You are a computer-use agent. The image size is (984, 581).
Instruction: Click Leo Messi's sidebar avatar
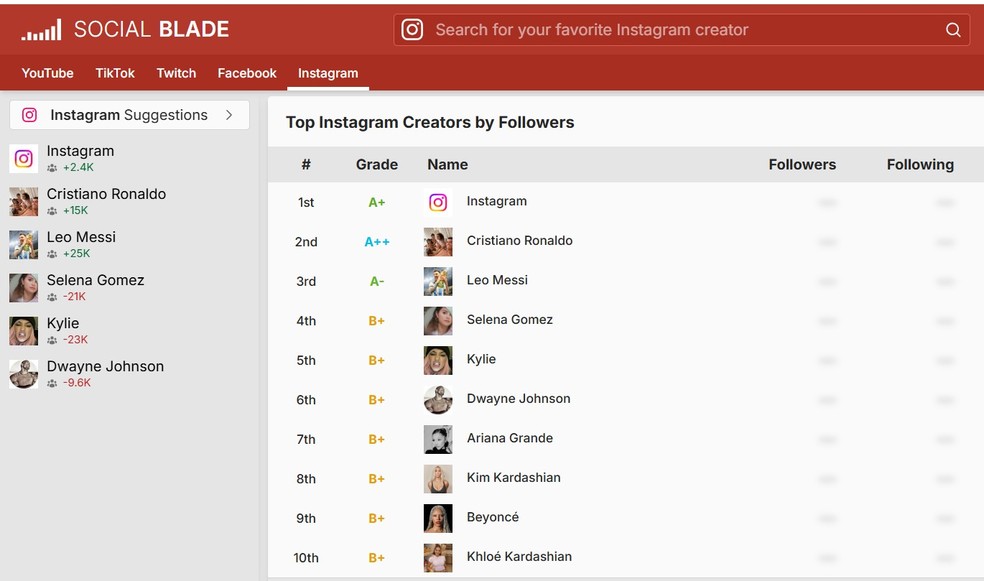[x=24, y=244]
